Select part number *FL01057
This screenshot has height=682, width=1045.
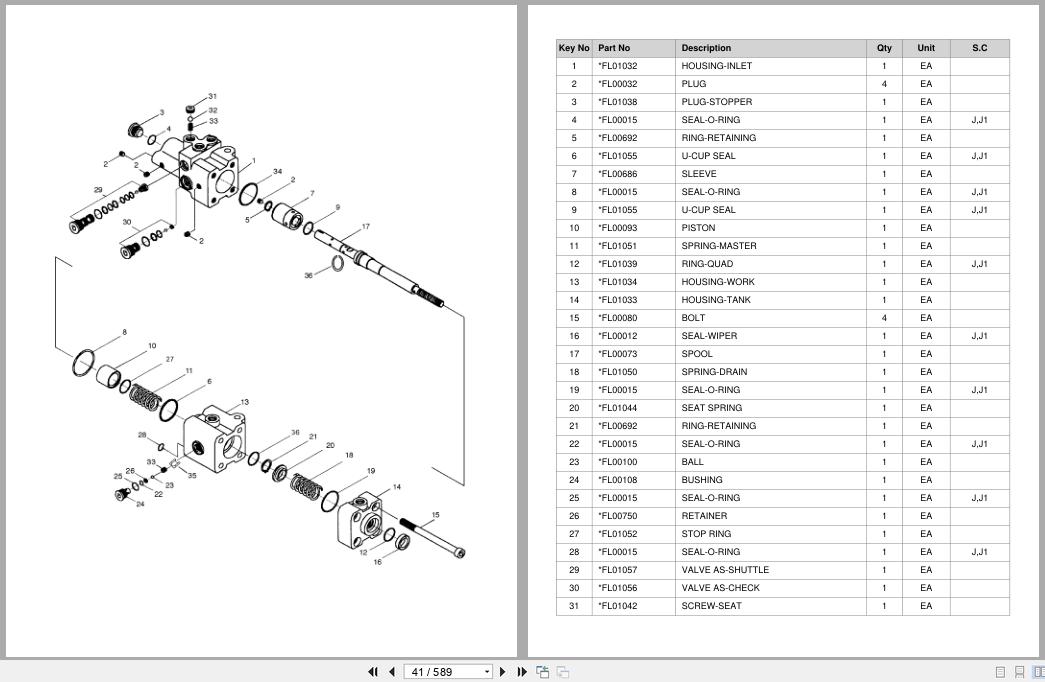click(x=617, y=570)
